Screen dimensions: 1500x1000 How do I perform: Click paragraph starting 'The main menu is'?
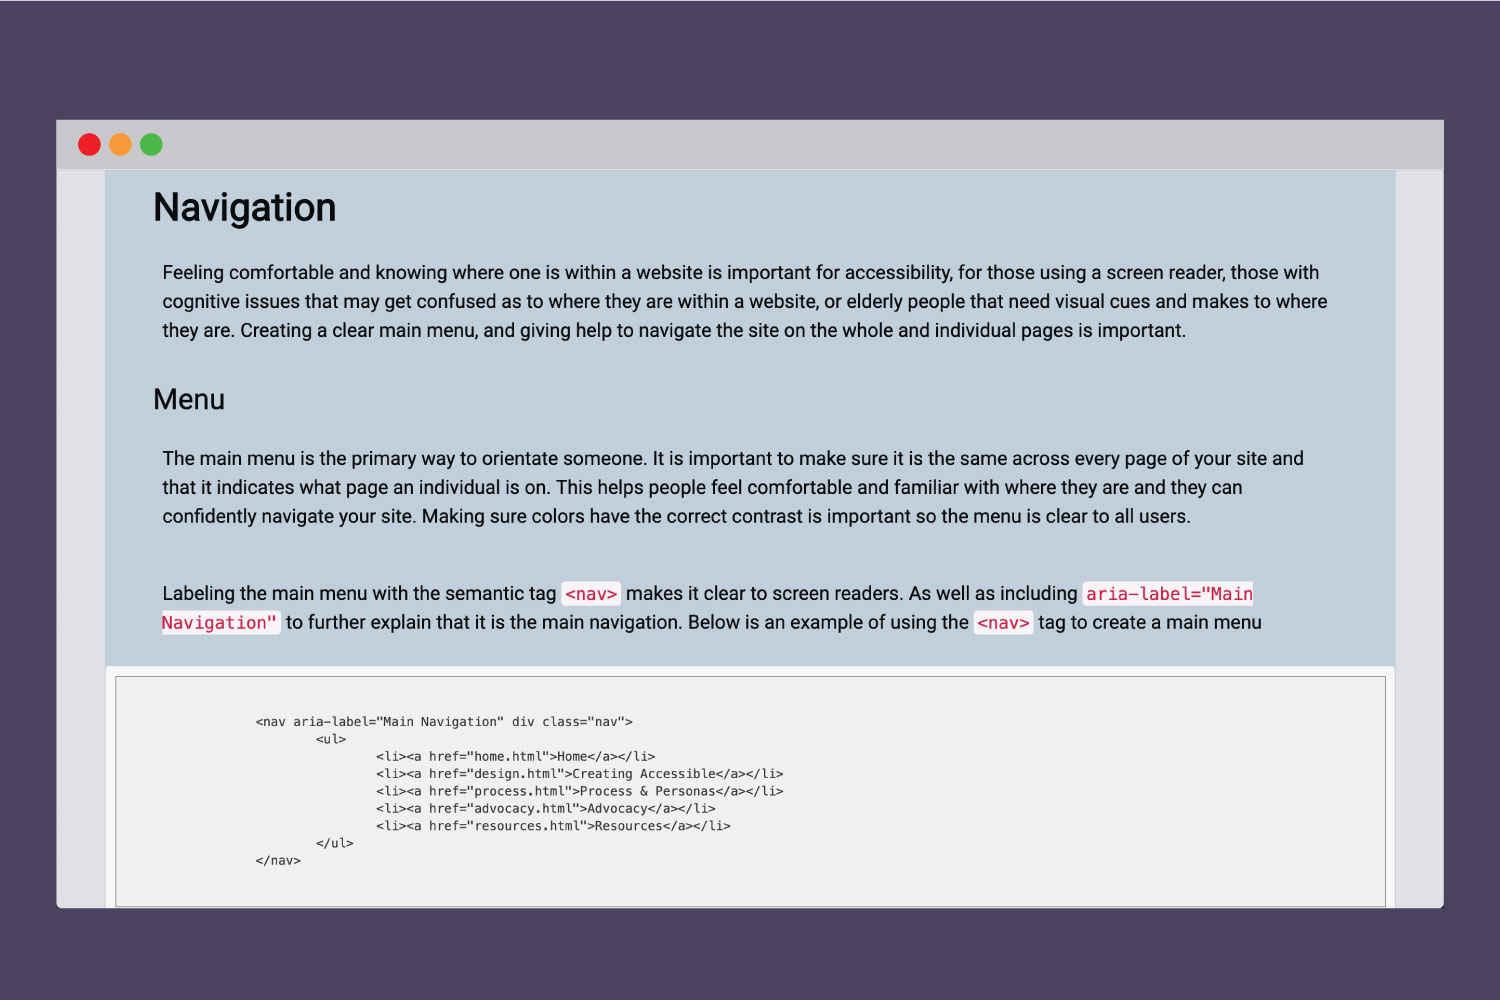click(x=733, y=488)
